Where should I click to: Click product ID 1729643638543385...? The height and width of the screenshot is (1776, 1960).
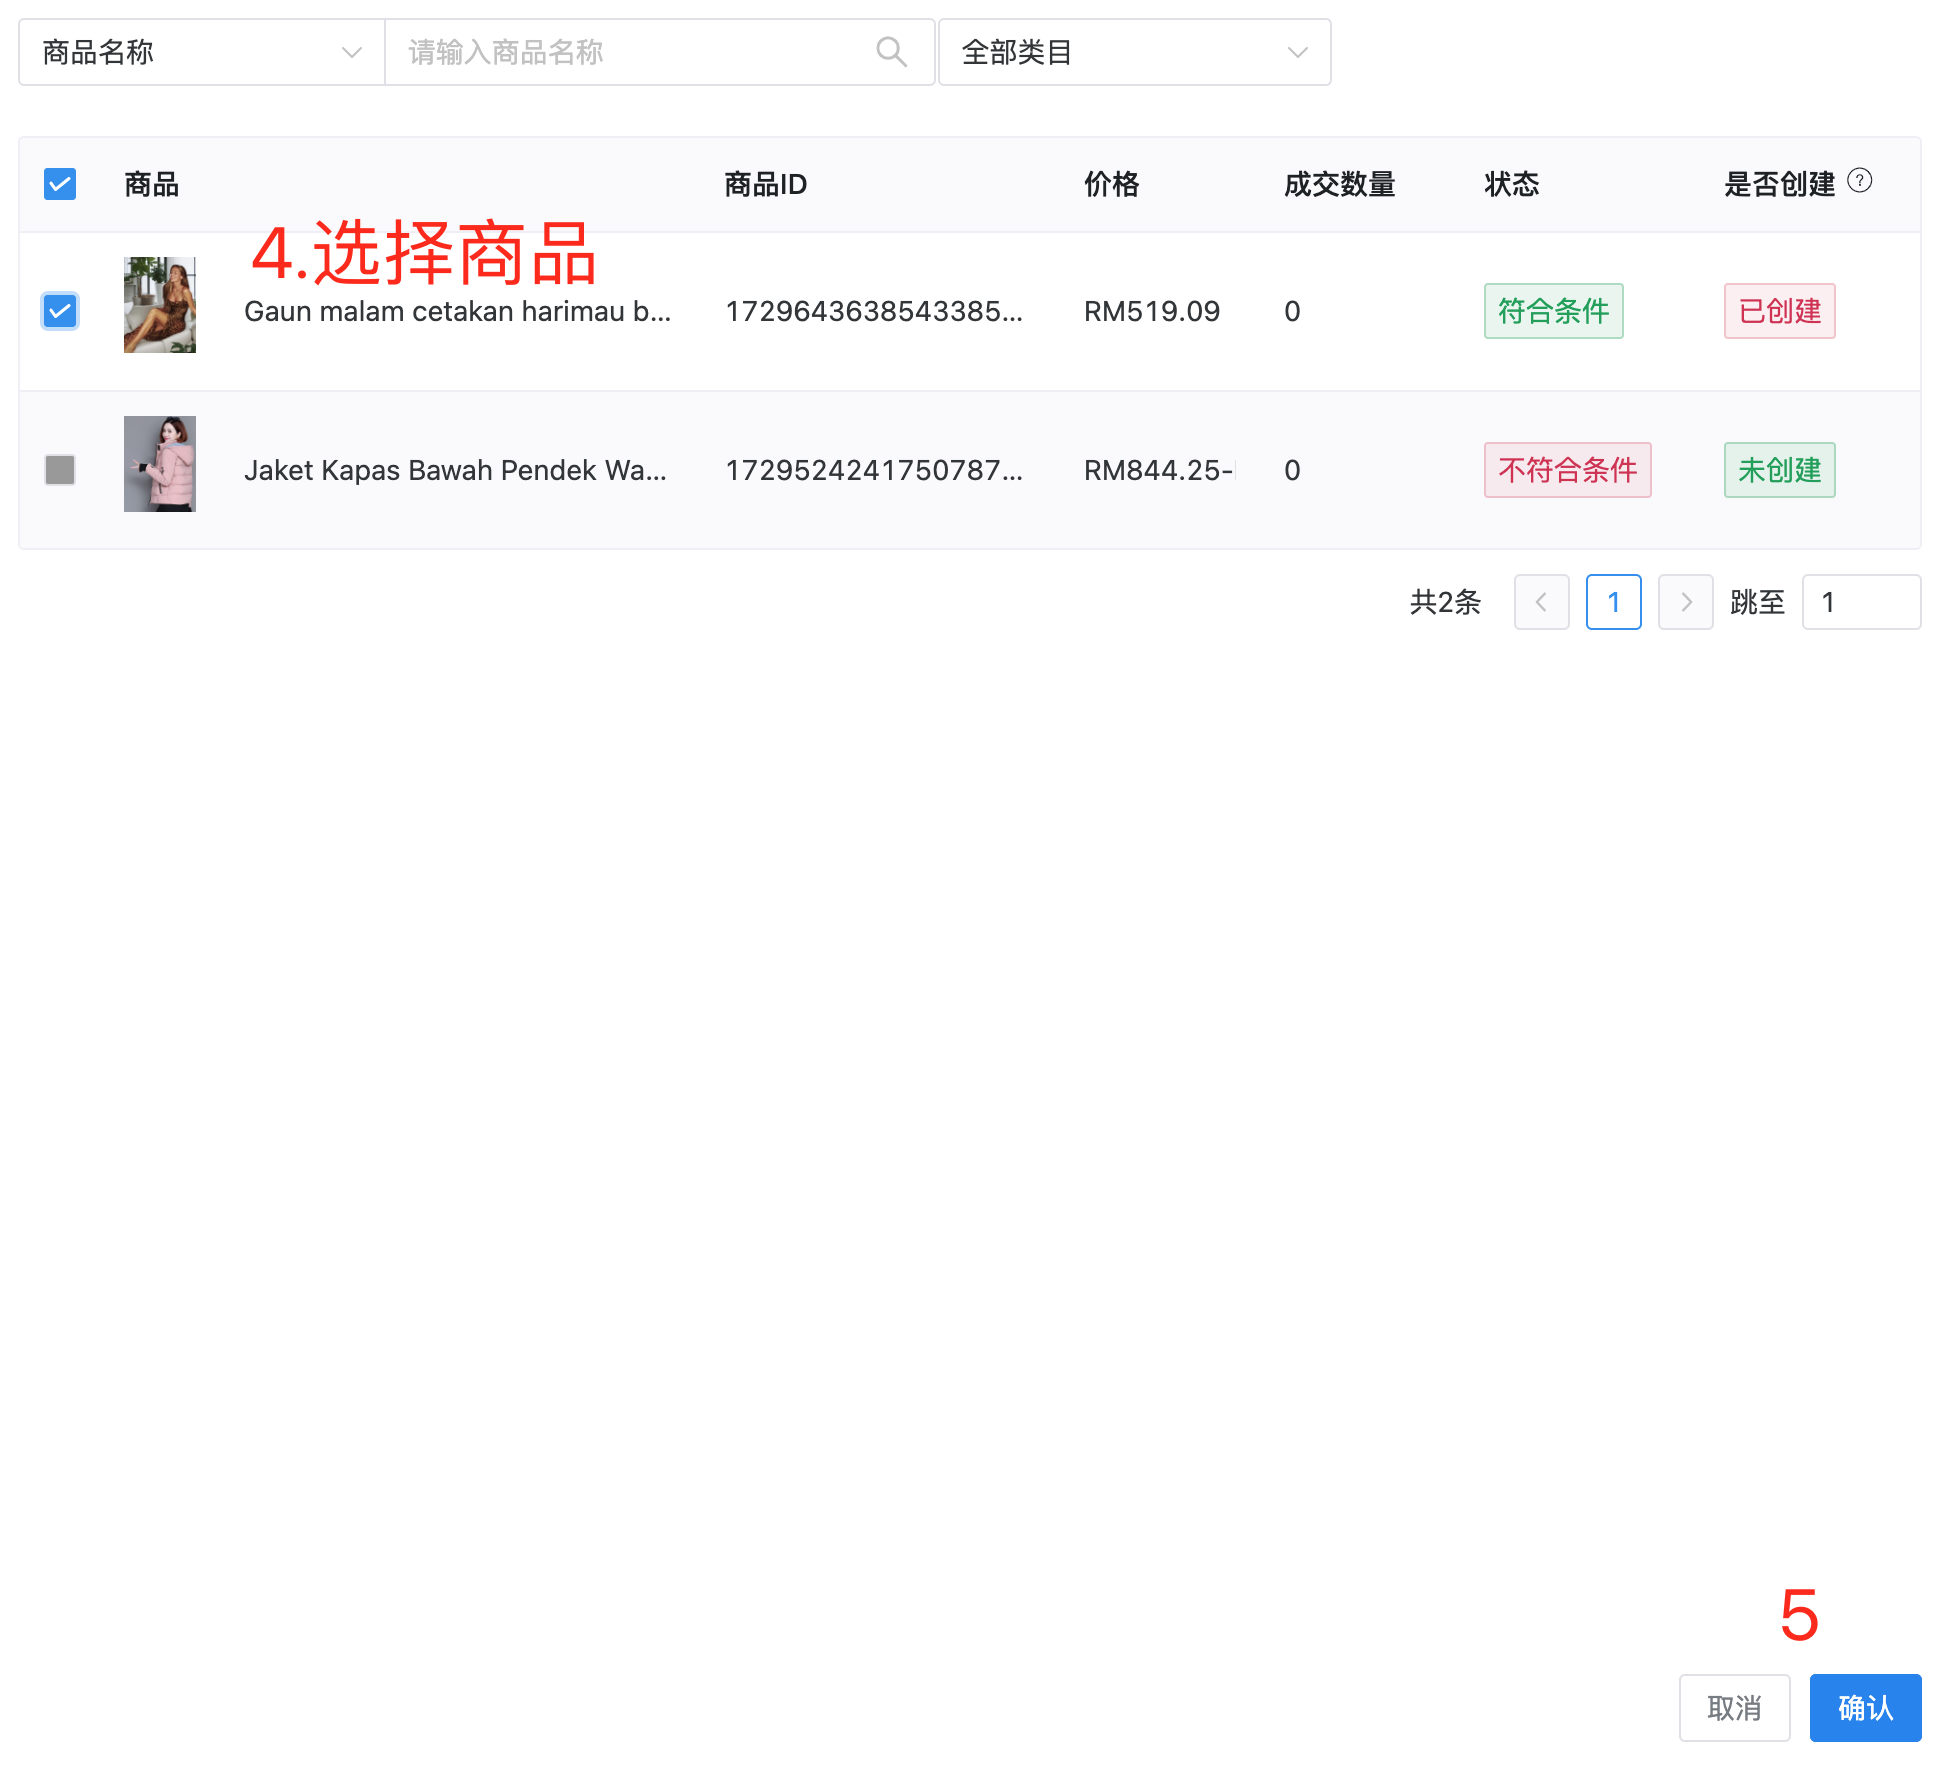click(874, 312)
